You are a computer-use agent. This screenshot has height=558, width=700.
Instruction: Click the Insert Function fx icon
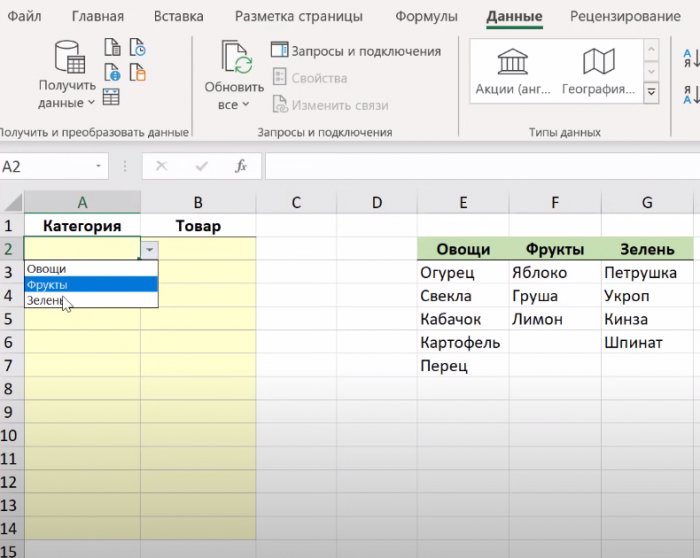point(241,167)
